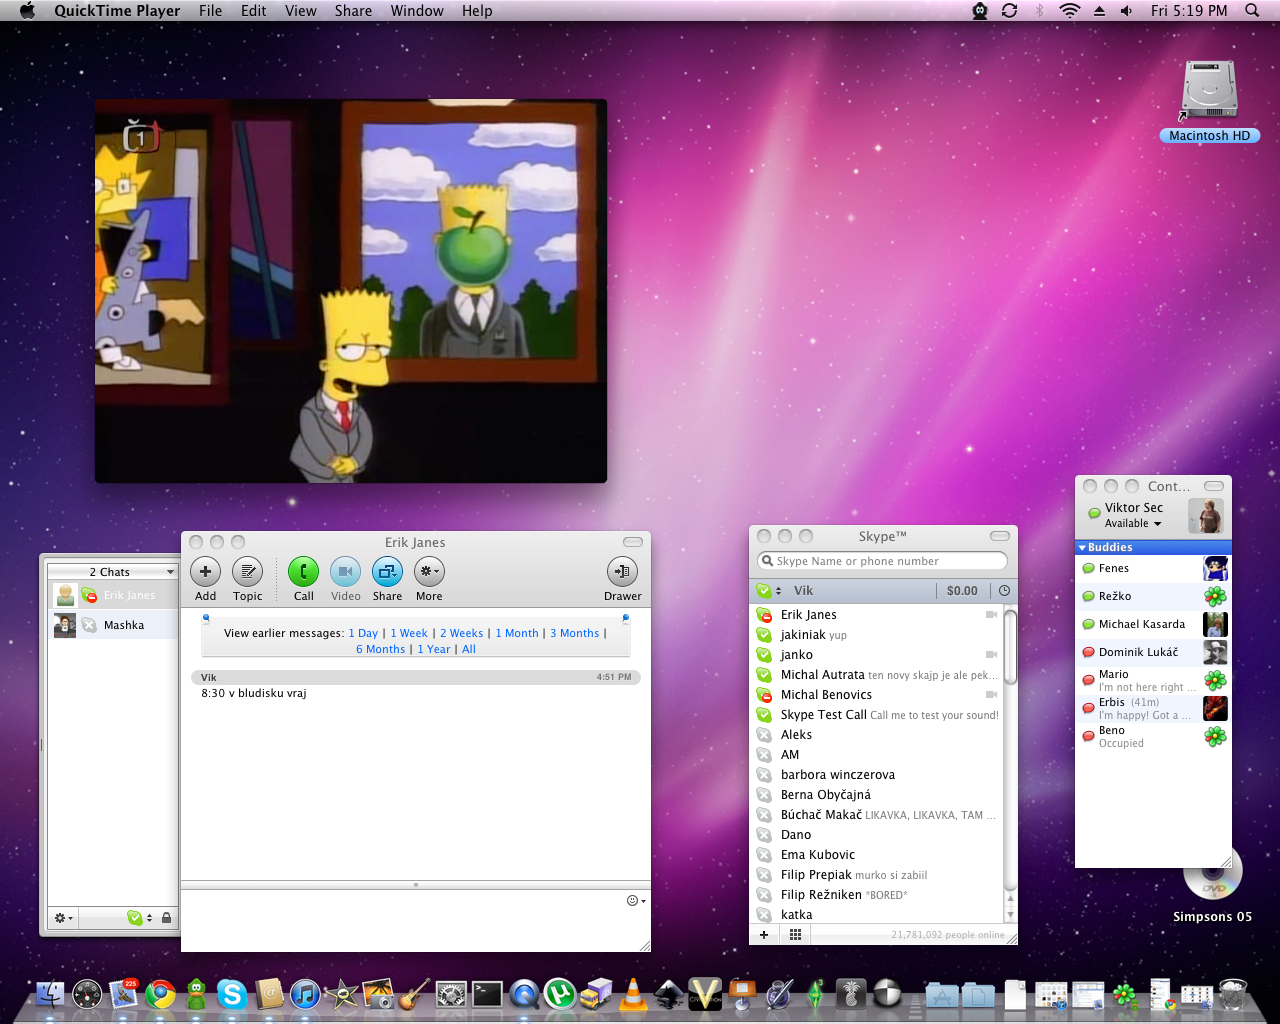Select Filip Prepiak contact
This screenshot has height=1024, width=1280.
876,875
